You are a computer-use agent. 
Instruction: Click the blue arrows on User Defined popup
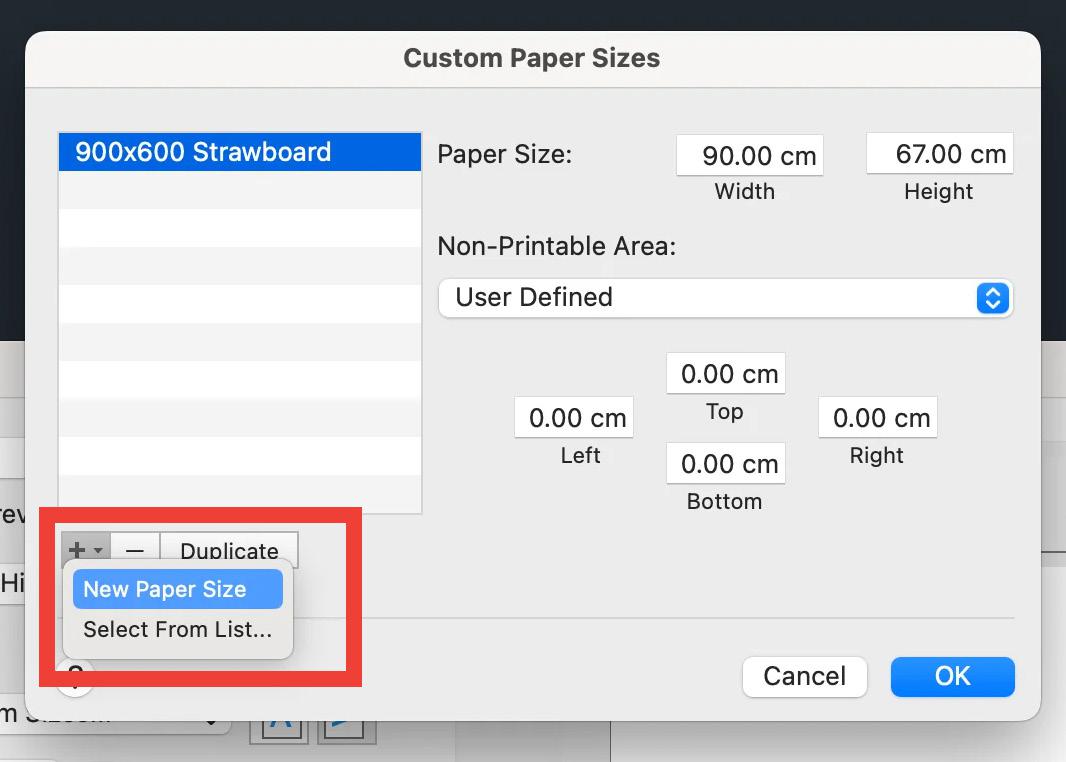[x=993, y=298]
